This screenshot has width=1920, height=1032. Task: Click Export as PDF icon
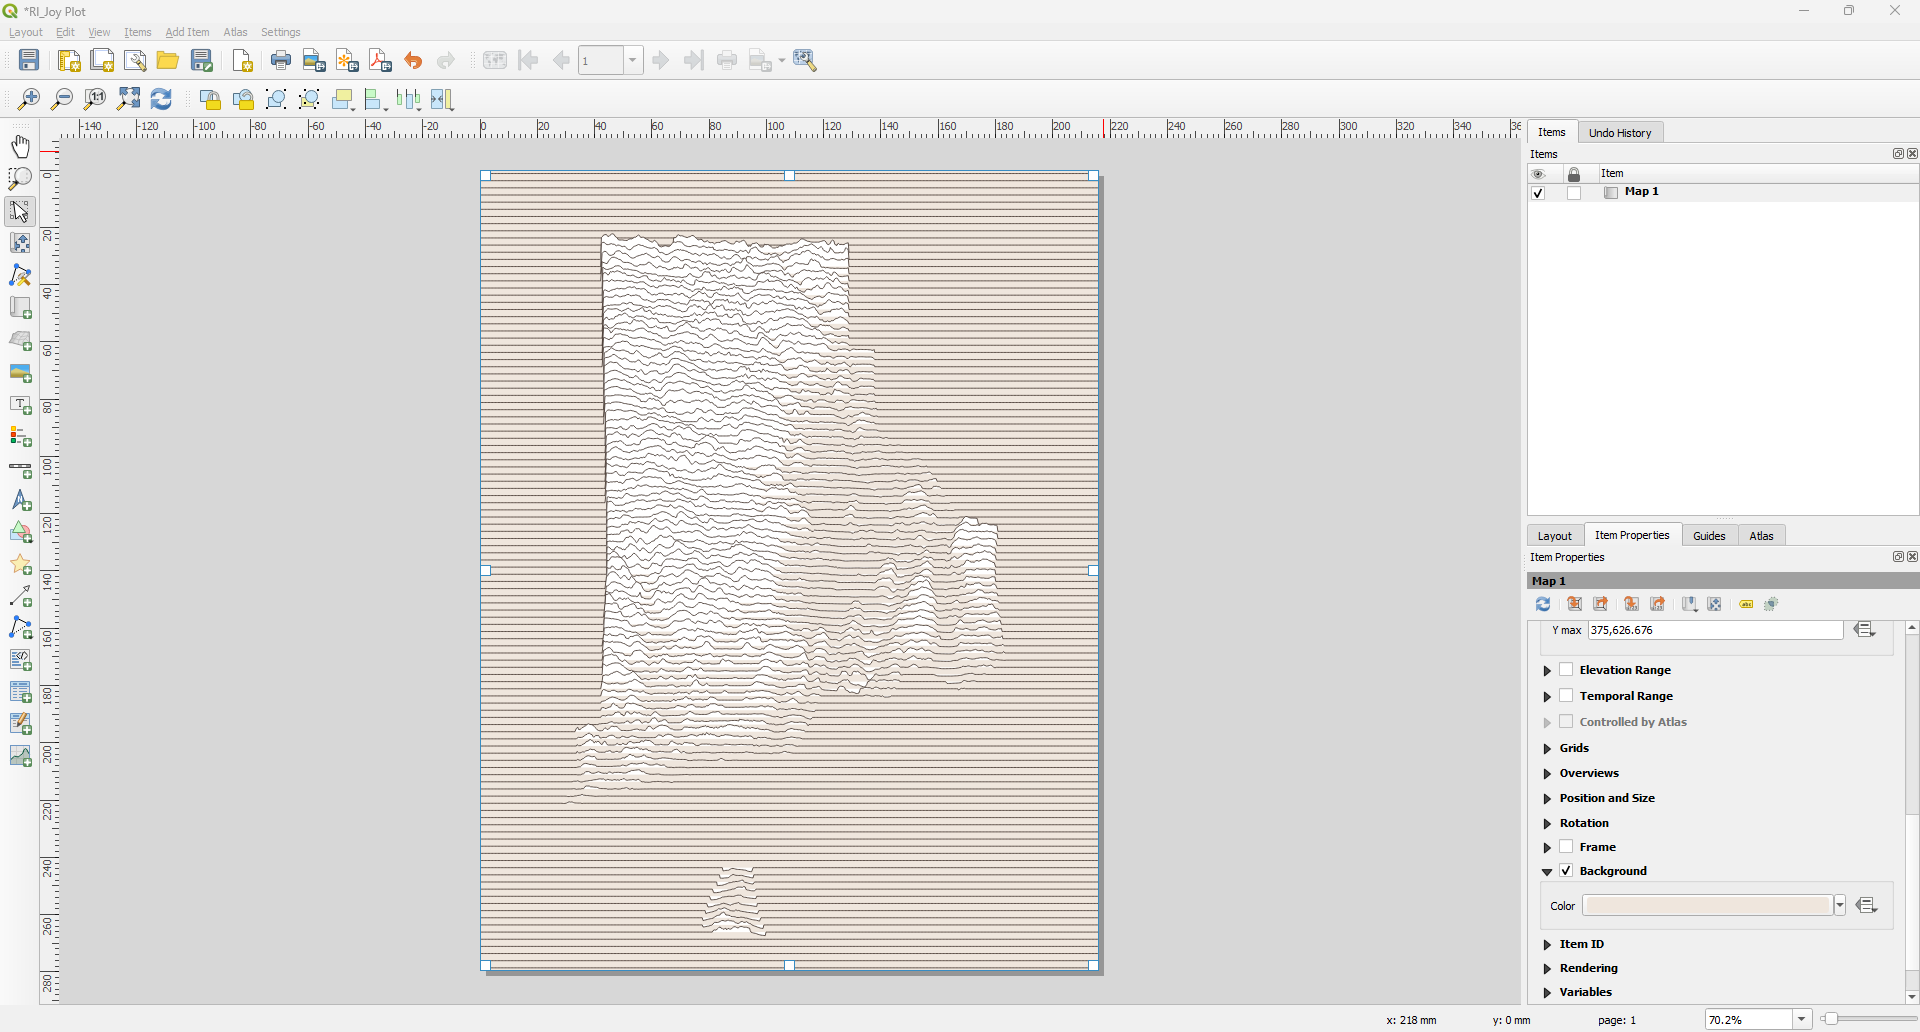click(x=380, y=61)
